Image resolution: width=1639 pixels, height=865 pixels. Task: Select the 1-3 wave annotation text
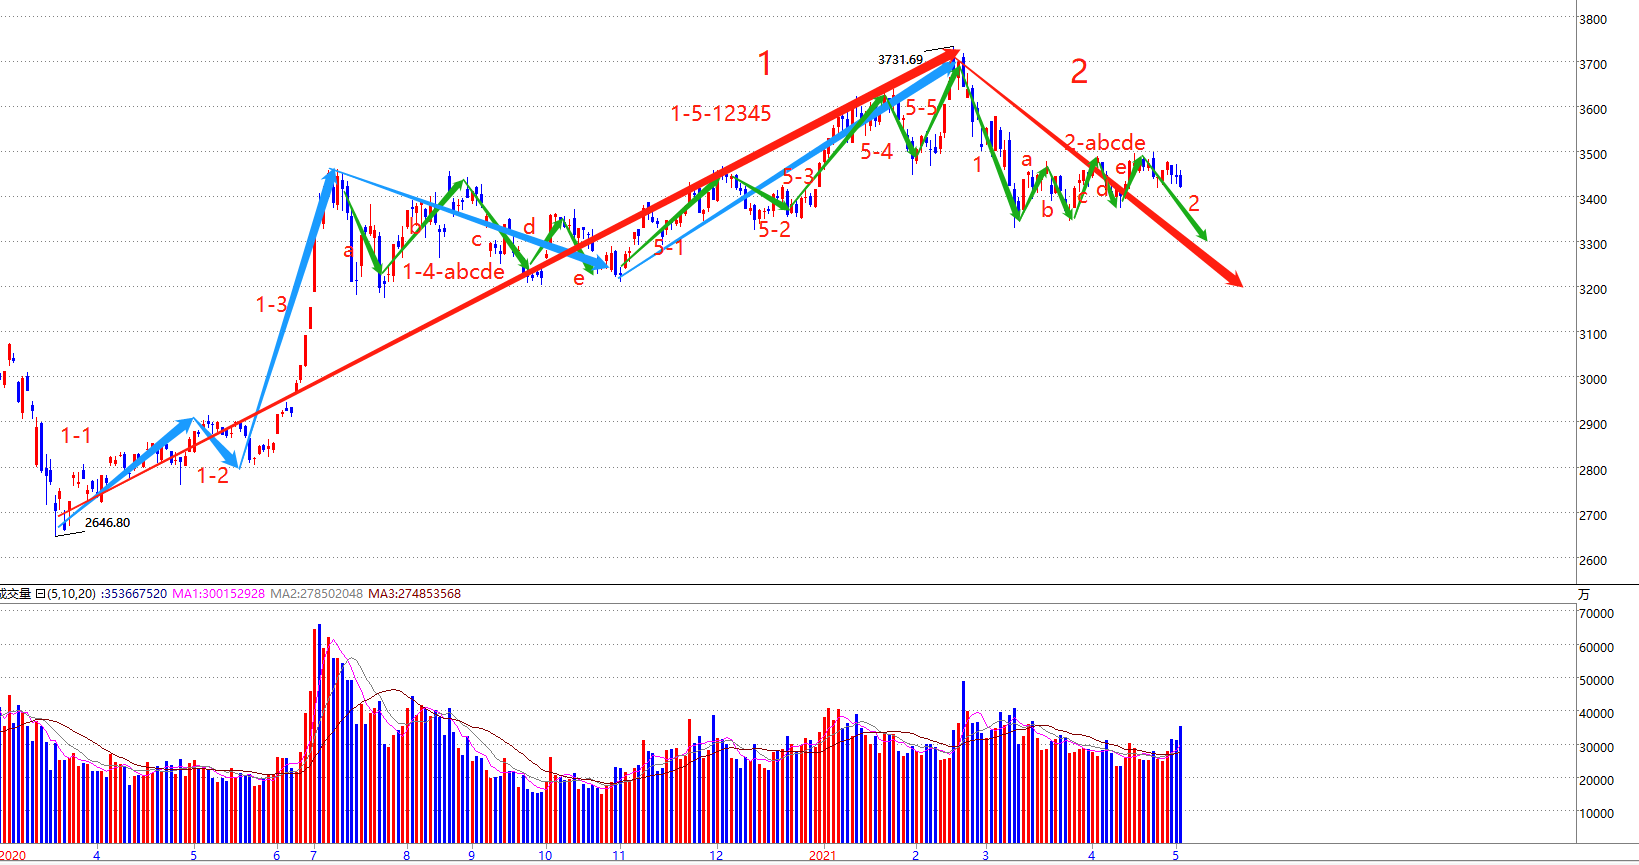[x=271, y=305]
